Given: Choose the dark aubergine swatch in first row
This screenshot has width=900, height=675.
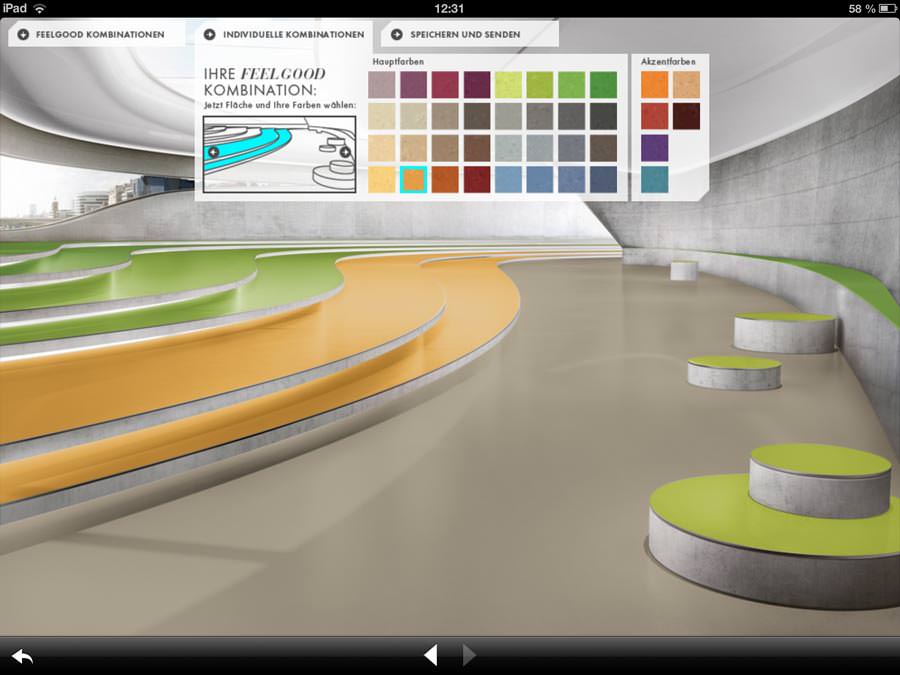Looking at the screenshot, I should click(477, 85).
